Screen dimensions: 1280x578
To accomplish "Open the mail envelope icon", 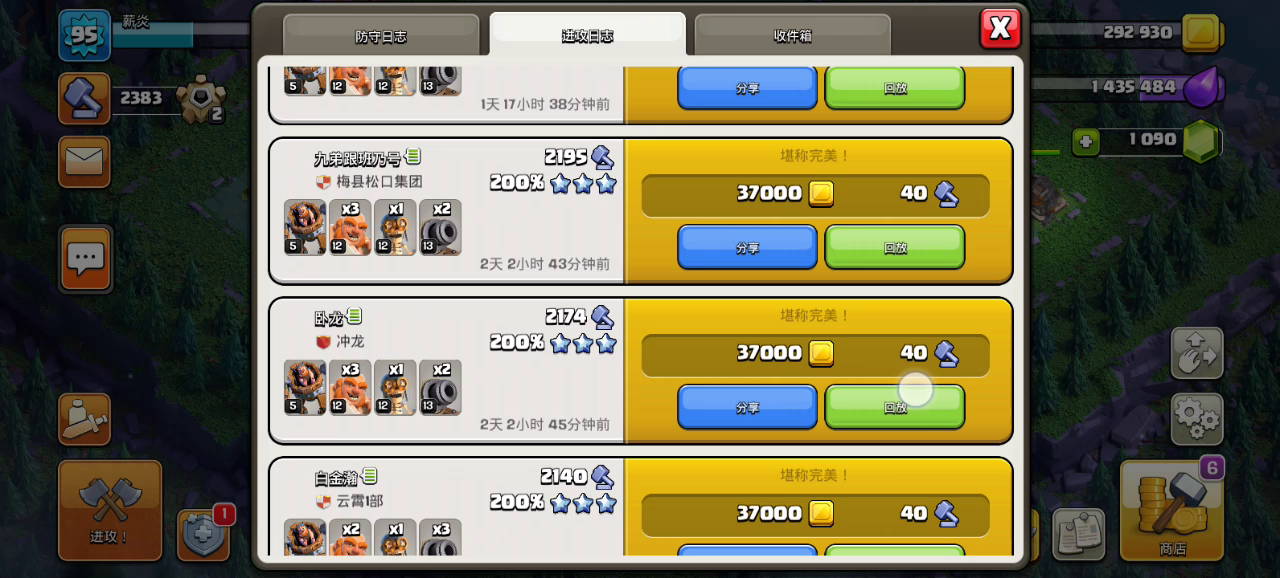I will click(x=84, y=161).
